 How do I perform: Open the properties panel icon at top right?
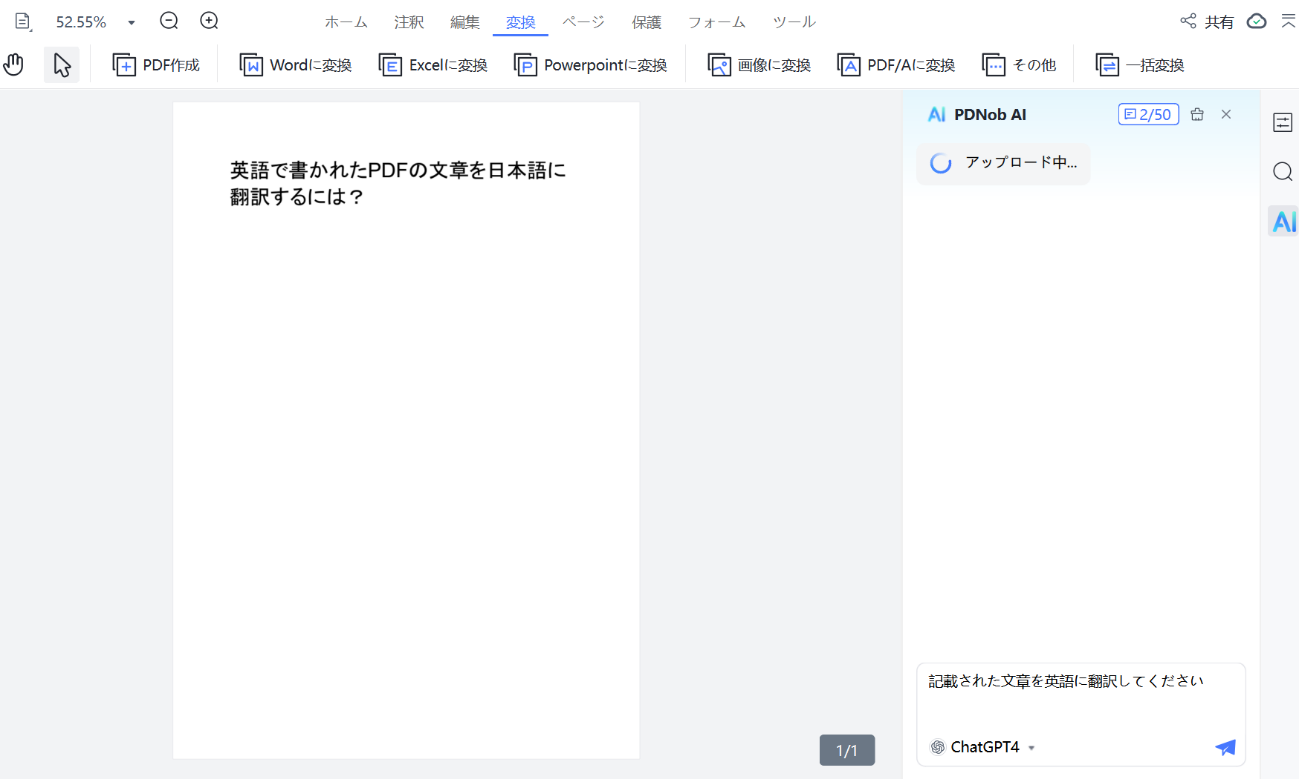coord(1283,122)
